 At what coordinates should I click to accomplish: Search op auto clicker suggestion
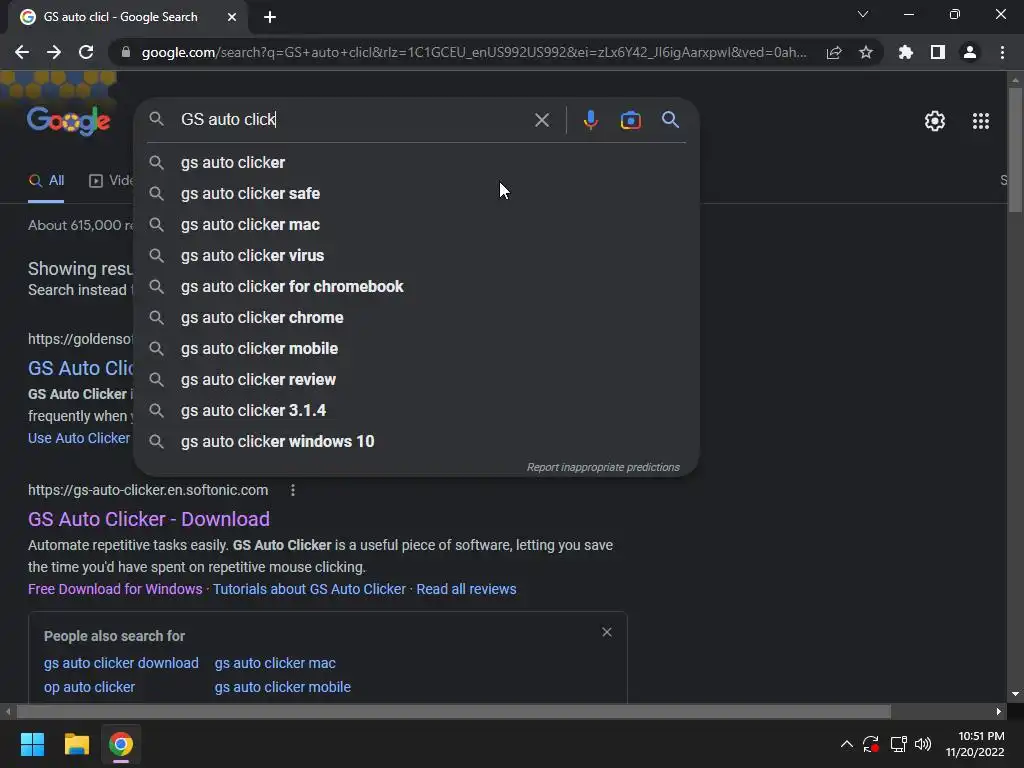89,687
